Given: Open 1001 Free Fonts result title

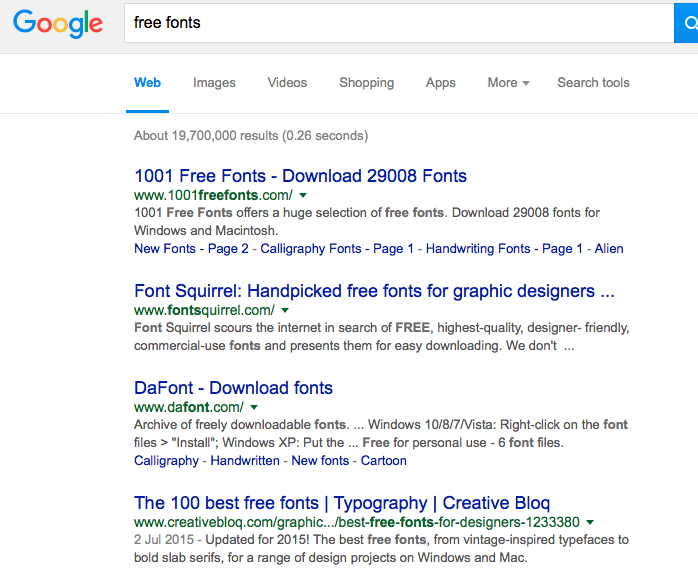Looking at the screenshot, I should pyautogui.click(x=300, y=176).
